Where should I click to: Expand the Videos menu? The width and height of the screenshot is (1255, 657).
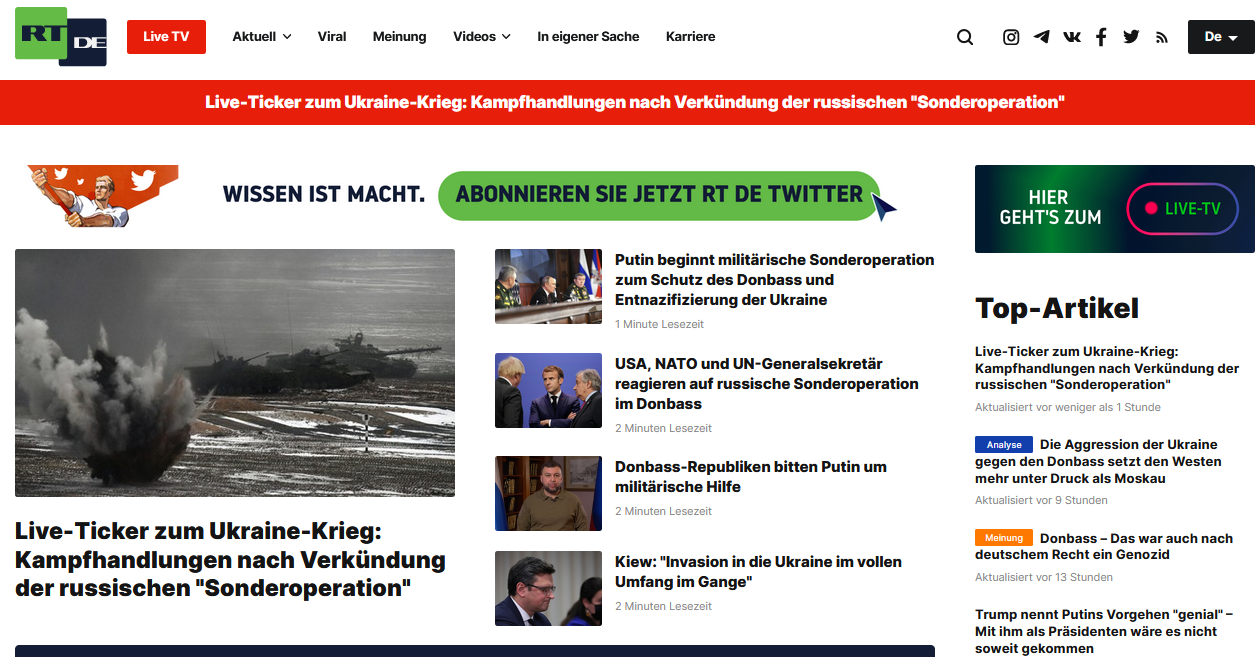pos(482,37)
